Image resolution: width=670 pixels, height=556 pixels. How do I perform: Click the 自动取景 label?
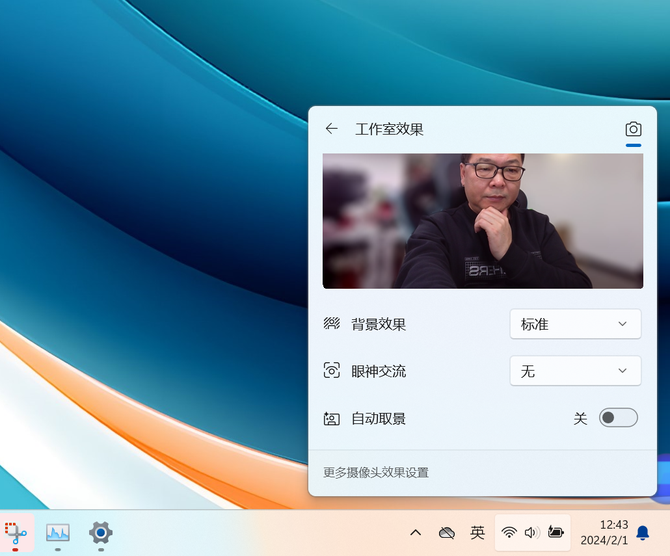(x=379, y=418)
